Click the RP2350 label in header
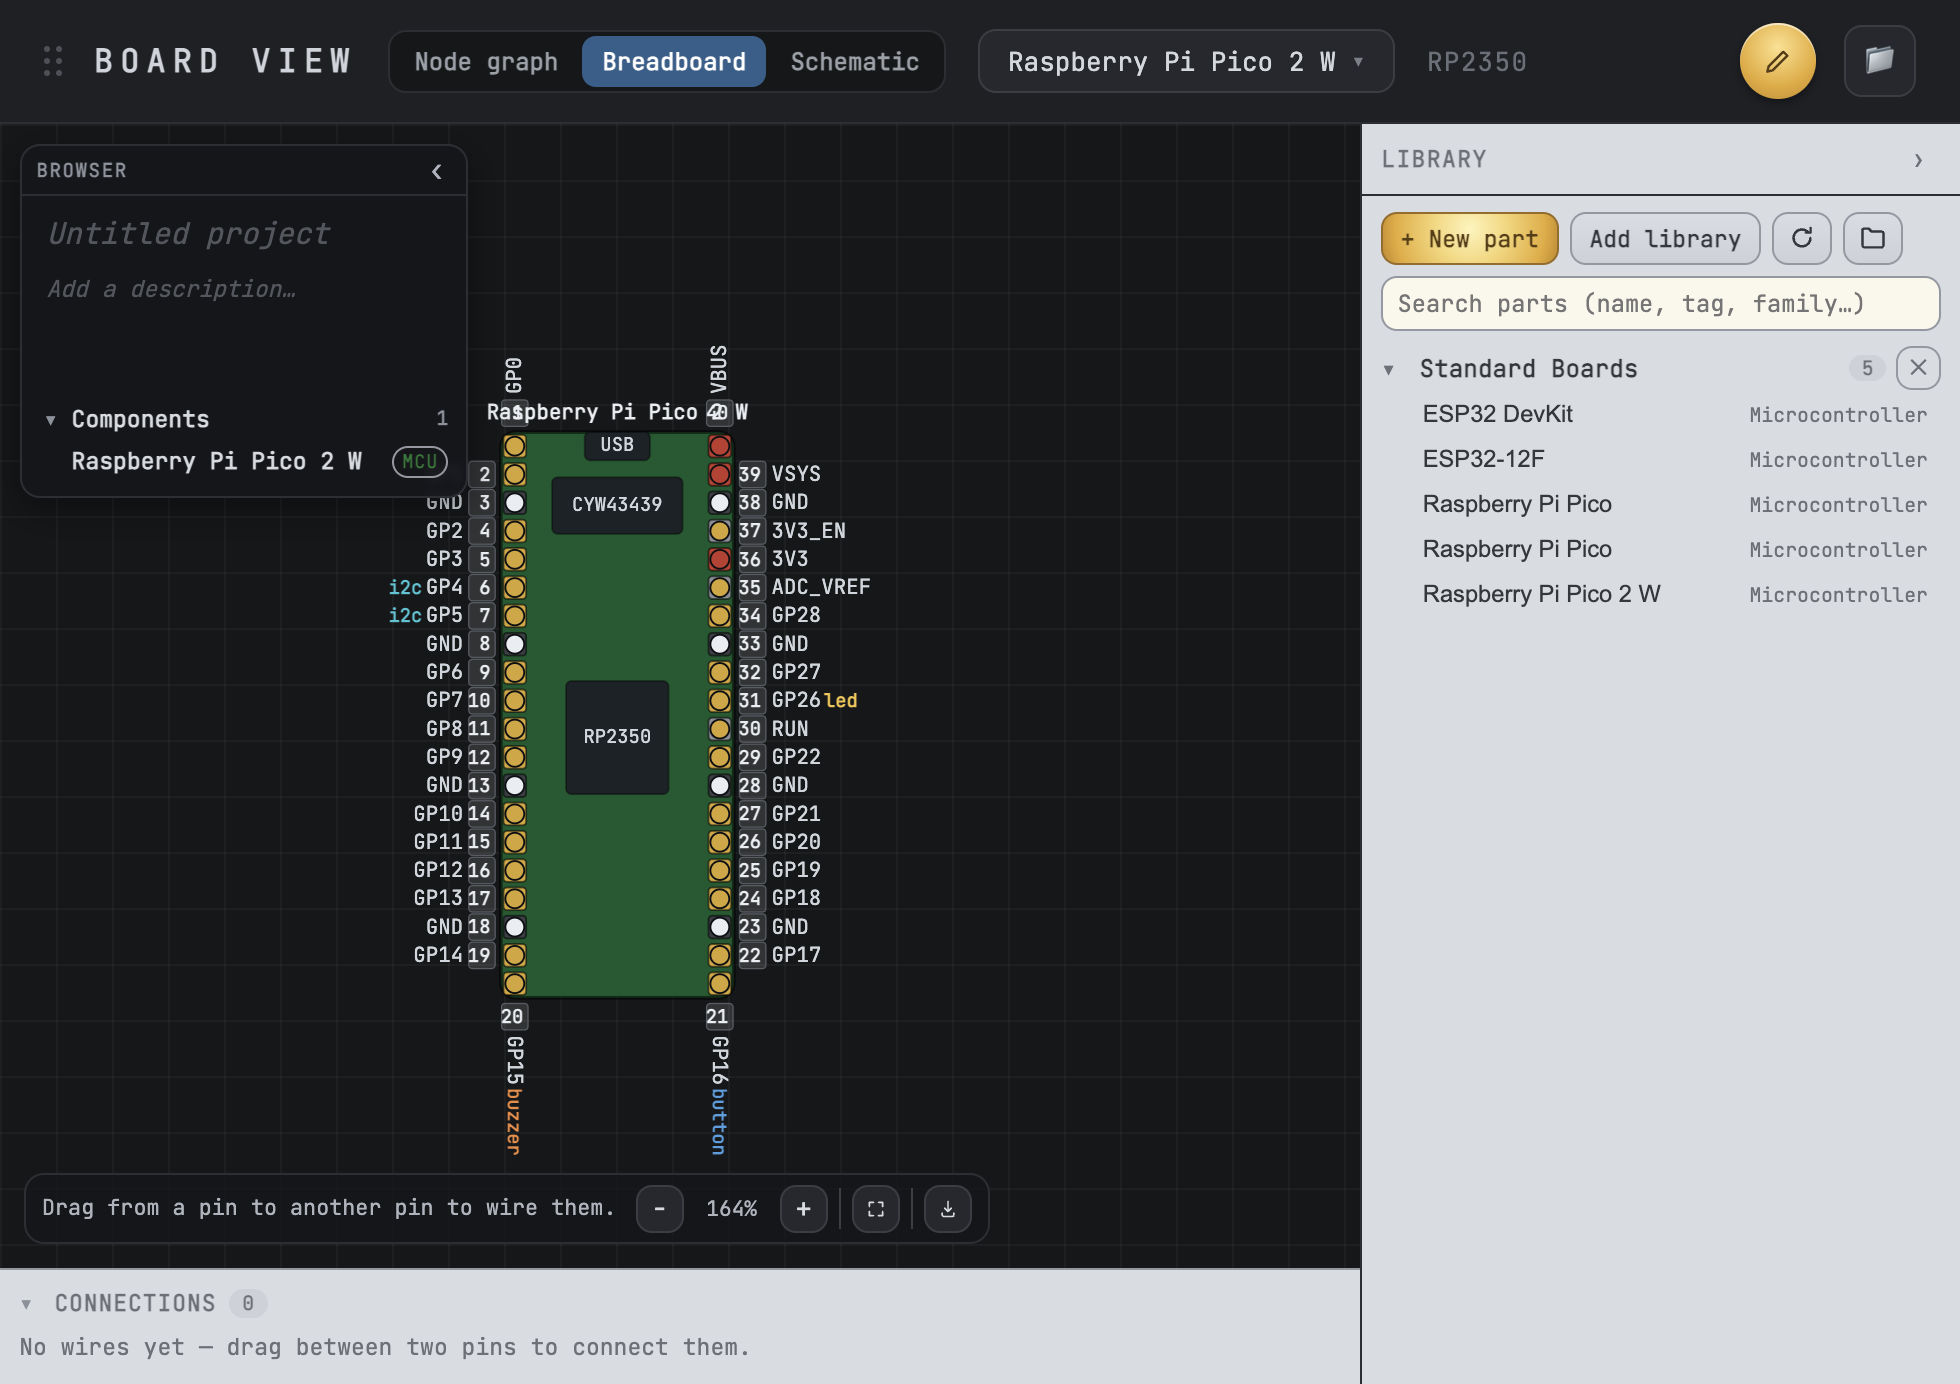The width and height of the screenshot is (1960, 1384). tap(1477, 62)
